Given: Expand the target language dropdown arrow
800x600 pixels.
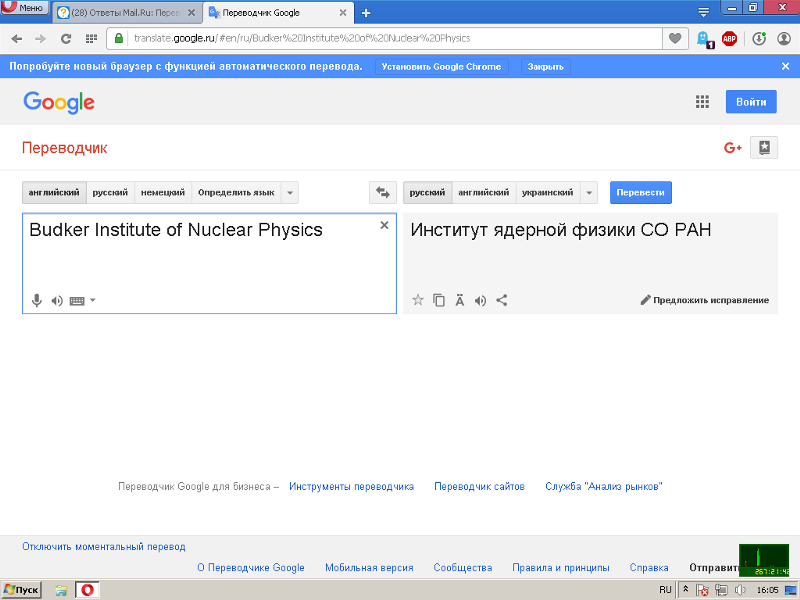Looking at the screenshot, I should click(x=589, y=192).
